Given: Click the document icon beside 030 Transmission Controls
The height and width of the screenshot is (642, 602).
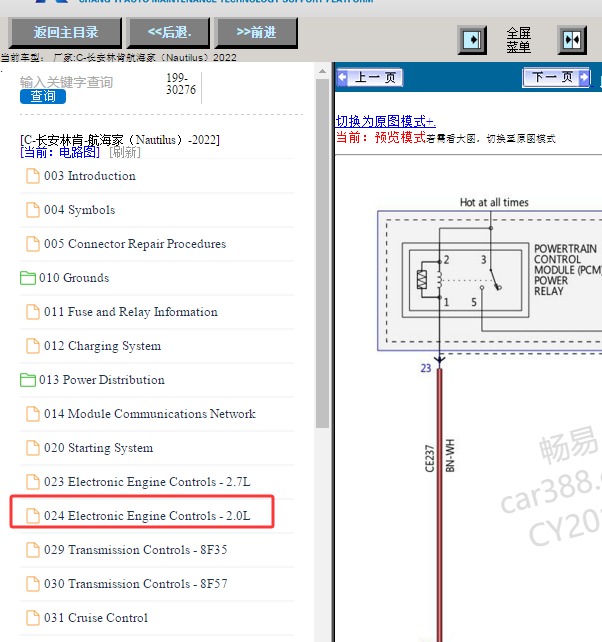Looking at the screenshot, I should click(33, 584).
